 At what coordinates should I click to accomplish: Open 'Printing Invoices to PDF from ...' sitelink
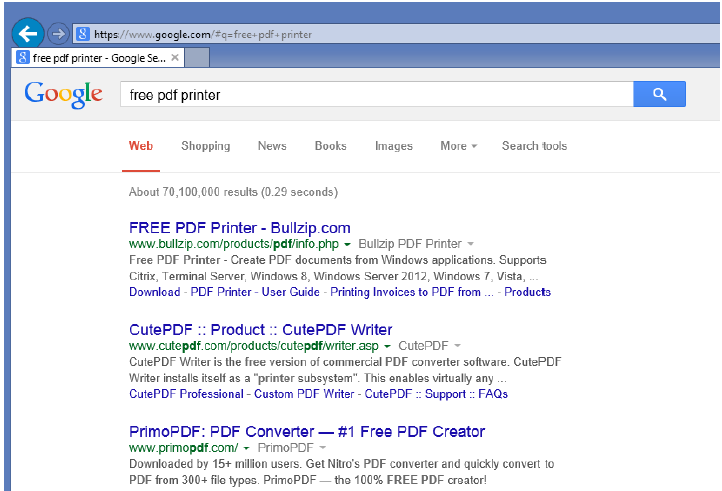click(412, 292)
